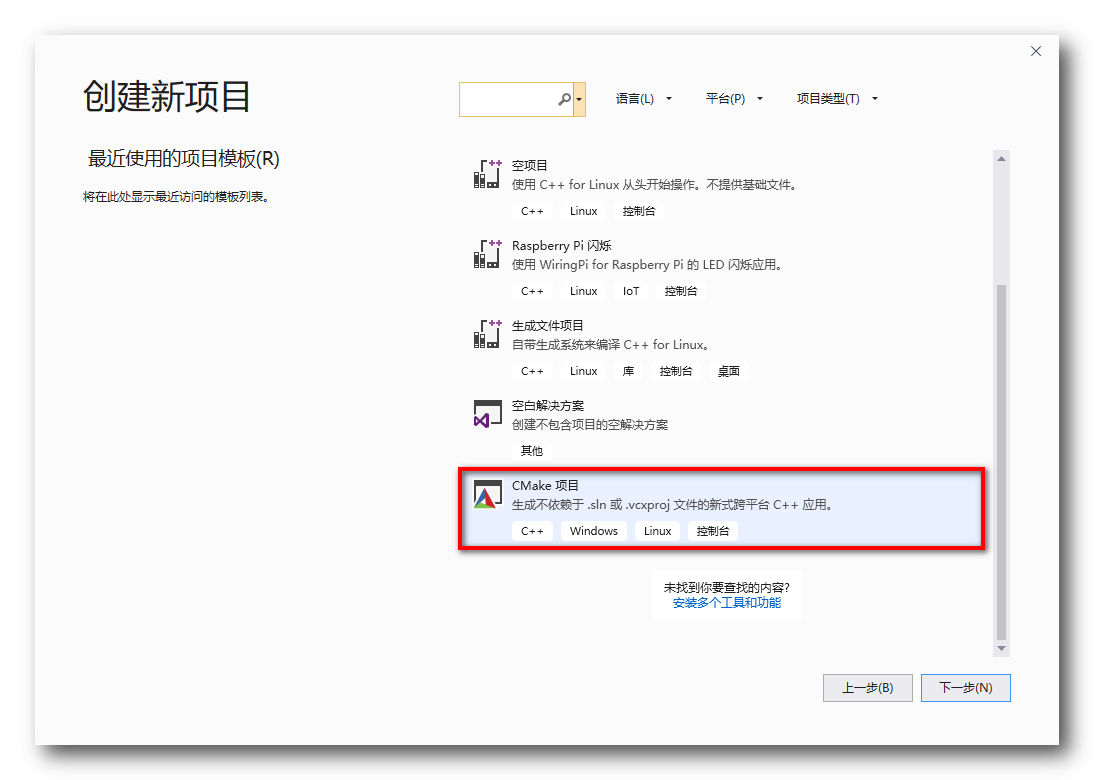Open the search history dropdown arrow
1094x780 pixels.
pyautogui.click(x=577, y=99)
